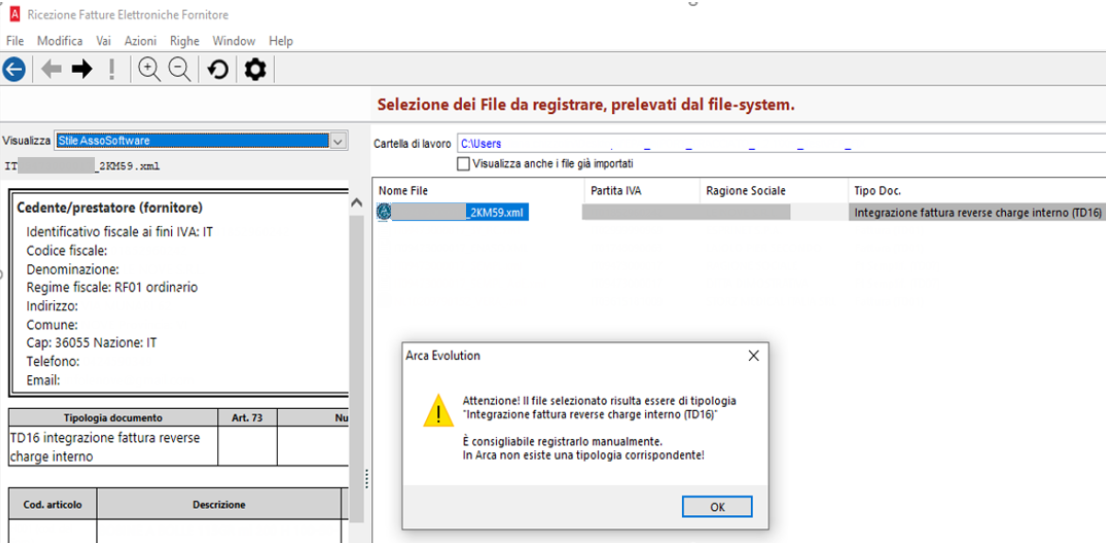The image size is (1109, 545).
Task: Enable Visualizza anche i file già importati
Action: pyautogui.click(x=463, y=164)
